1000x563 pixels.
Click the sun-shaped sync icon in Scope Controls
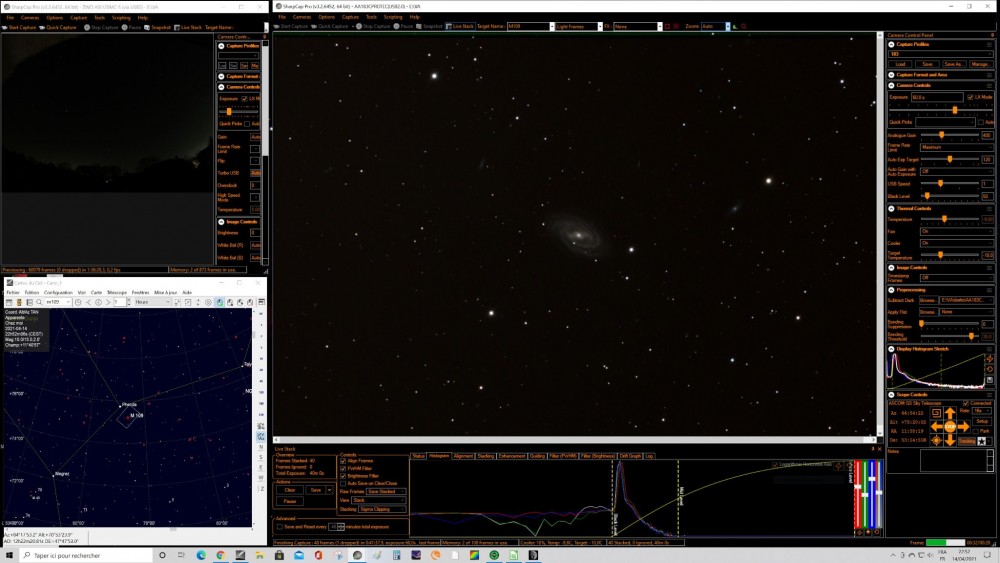936,441
